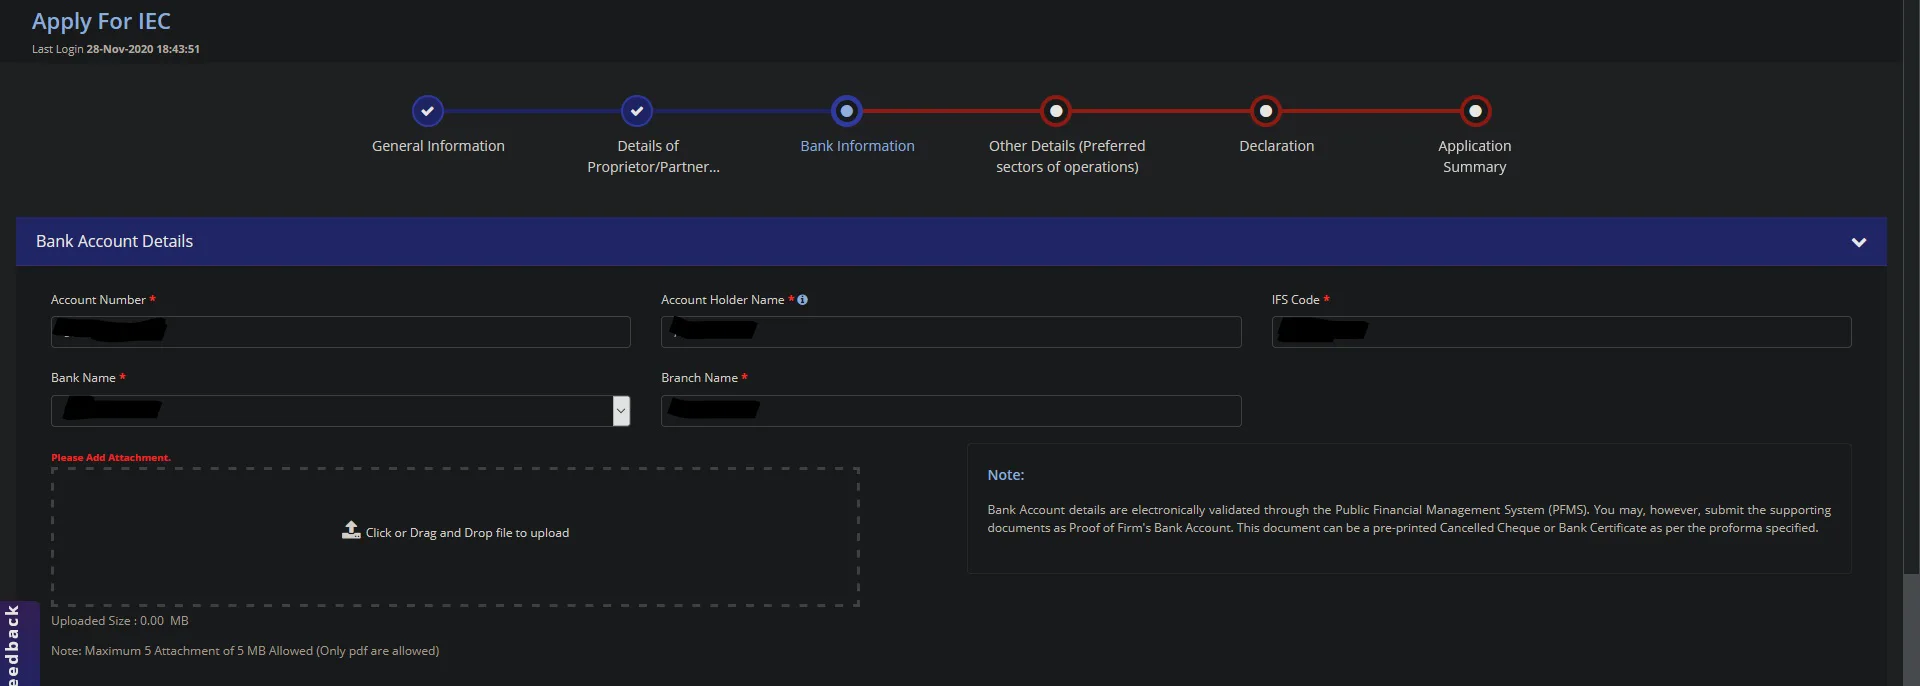Viewport: 1920px width, 686px height.
Task: Go to General Information step label
Action: [438, 146]
